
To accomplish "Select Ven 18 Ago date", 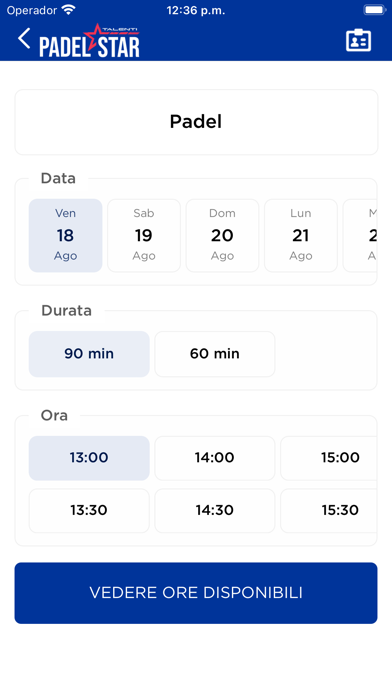I will pos(66,235).
